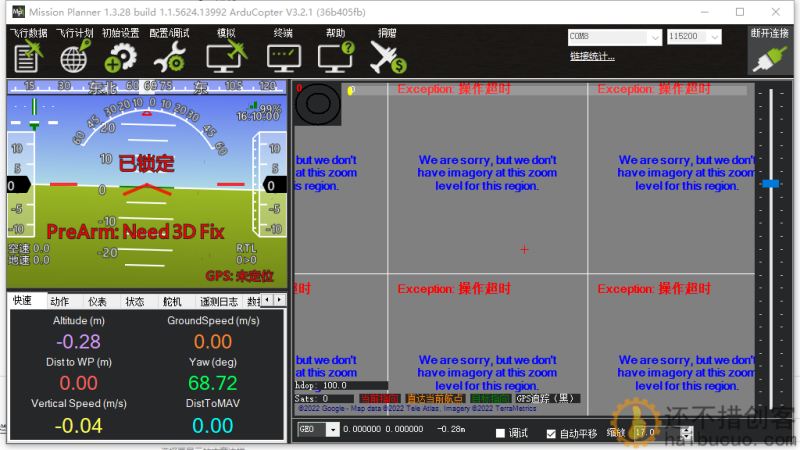Open the 初始设置 initial setup gear icon
The width and height of the screenshot is (800, 450).
tap(120, 57)
